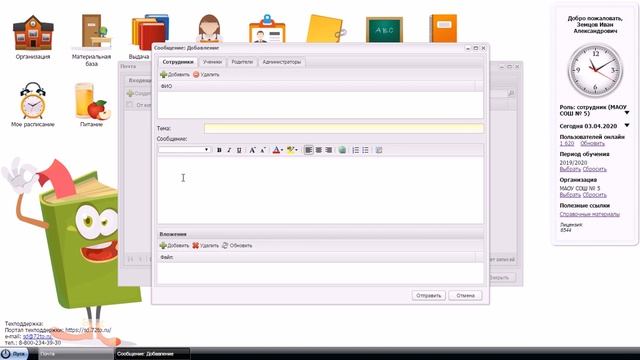Image resolution: width=640 pixels, height=360 pixels.
Task: Open the 1 620 online users link
Action: tap(567, 144)
